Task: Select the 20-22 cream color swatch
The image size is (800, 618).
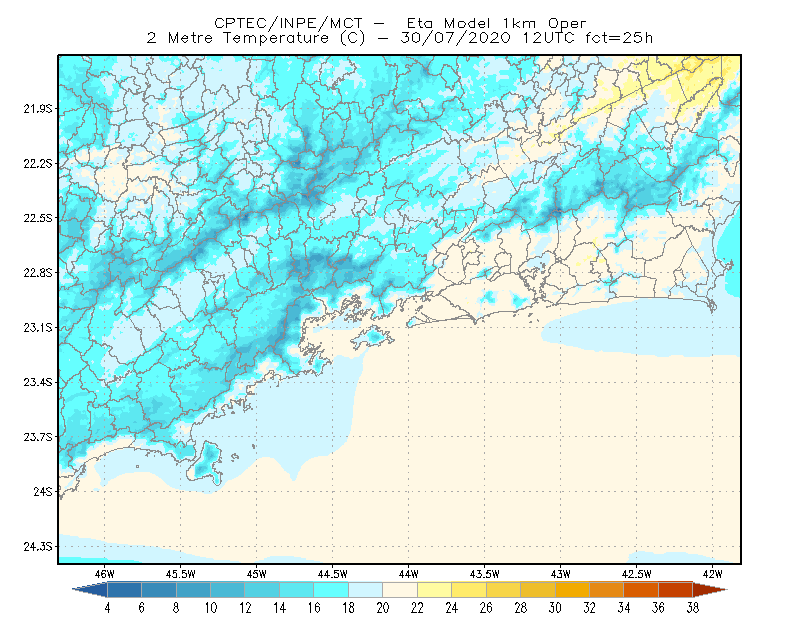Action: click(400, 590)
